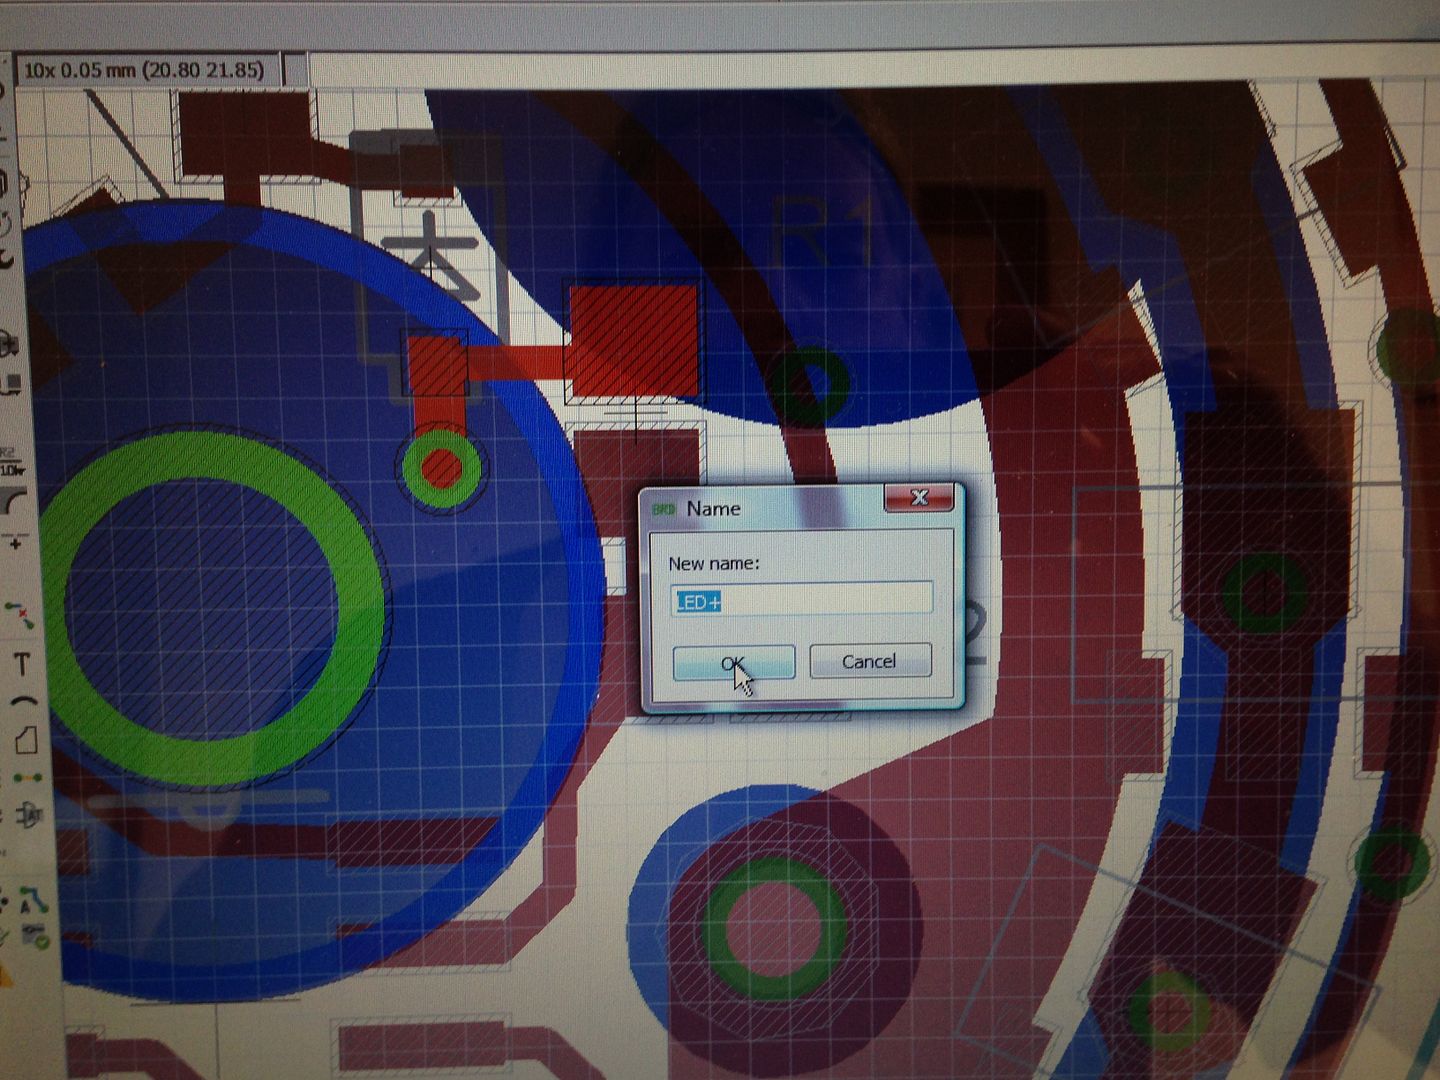Click the pink-centered via at bottom
Image resolution: width=1440 pixels, height=1080 pixels.
pyautogui.click(x=772, y=929)
